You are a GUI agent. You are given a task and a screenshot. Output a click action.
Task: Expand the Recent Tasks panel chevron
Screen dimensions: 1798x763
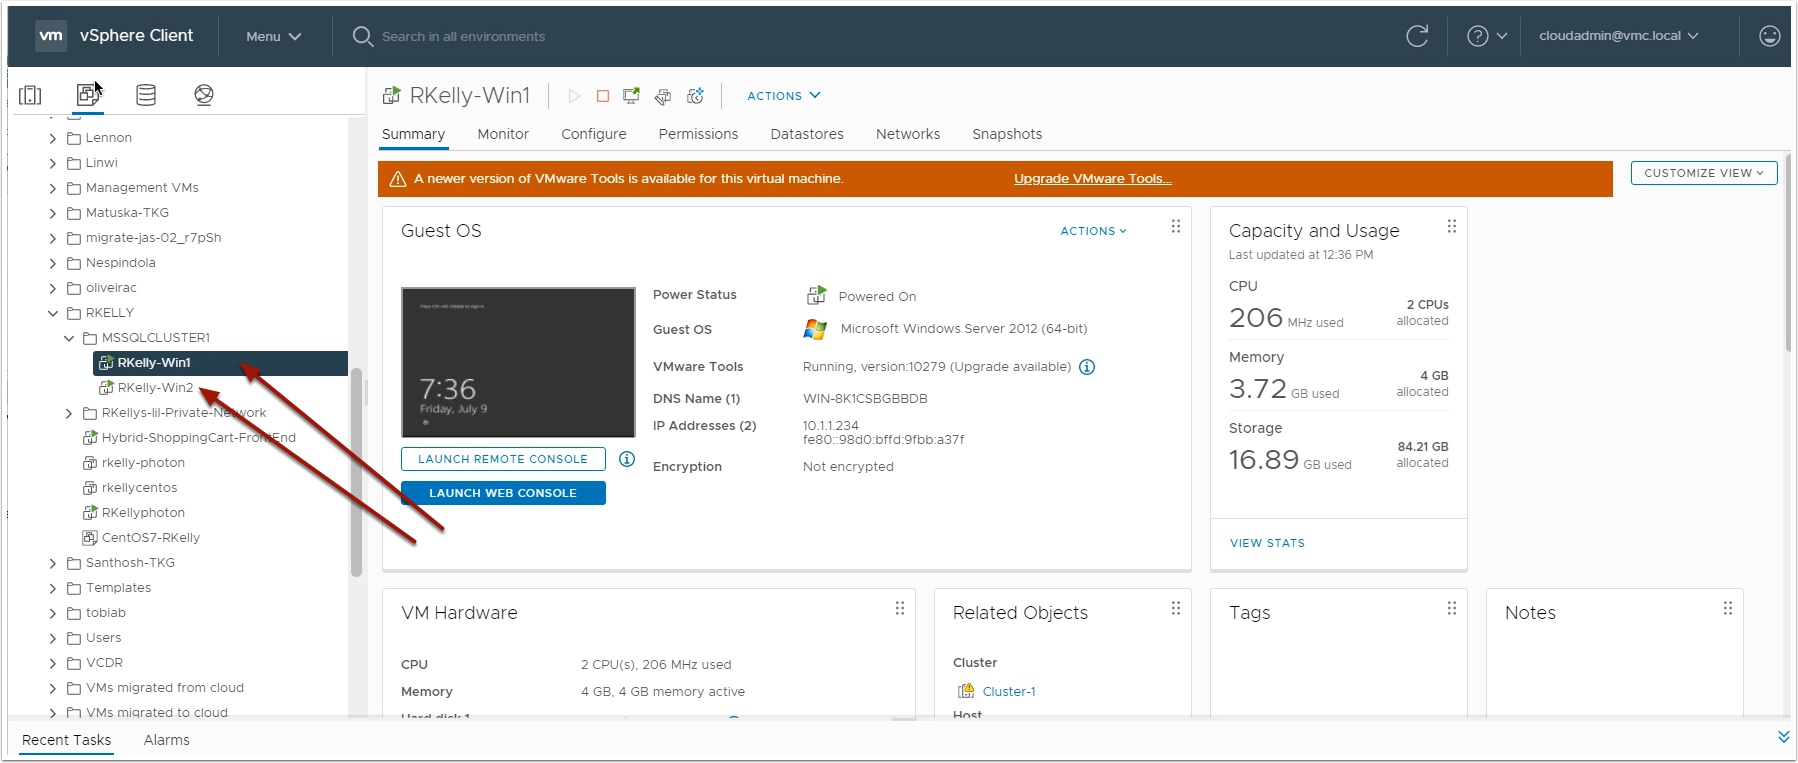tap(1783, 737)
